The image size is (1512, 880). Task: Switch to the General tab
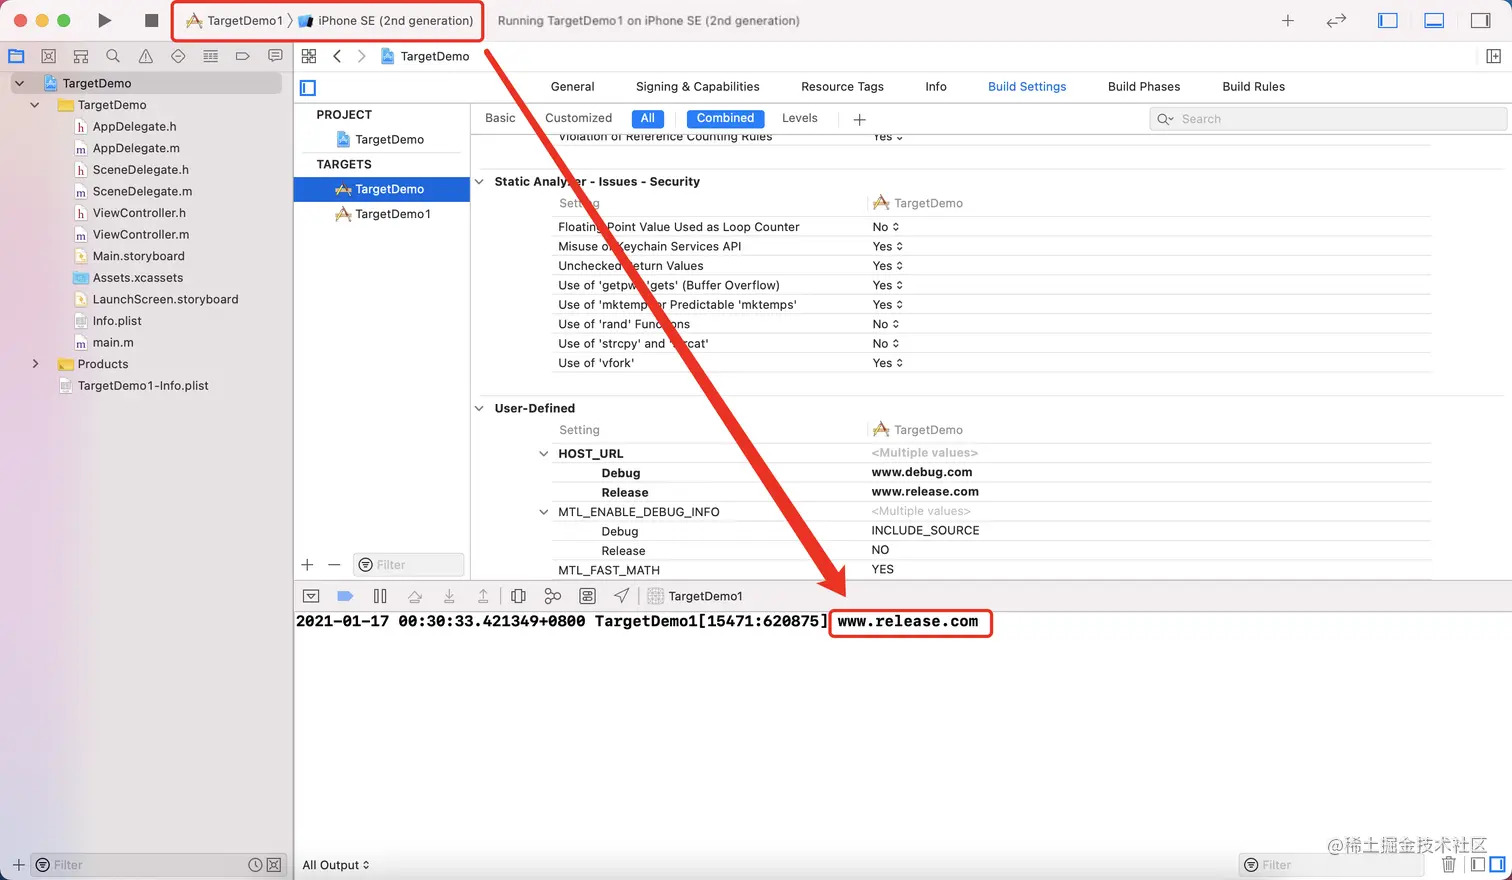point(572,87)
